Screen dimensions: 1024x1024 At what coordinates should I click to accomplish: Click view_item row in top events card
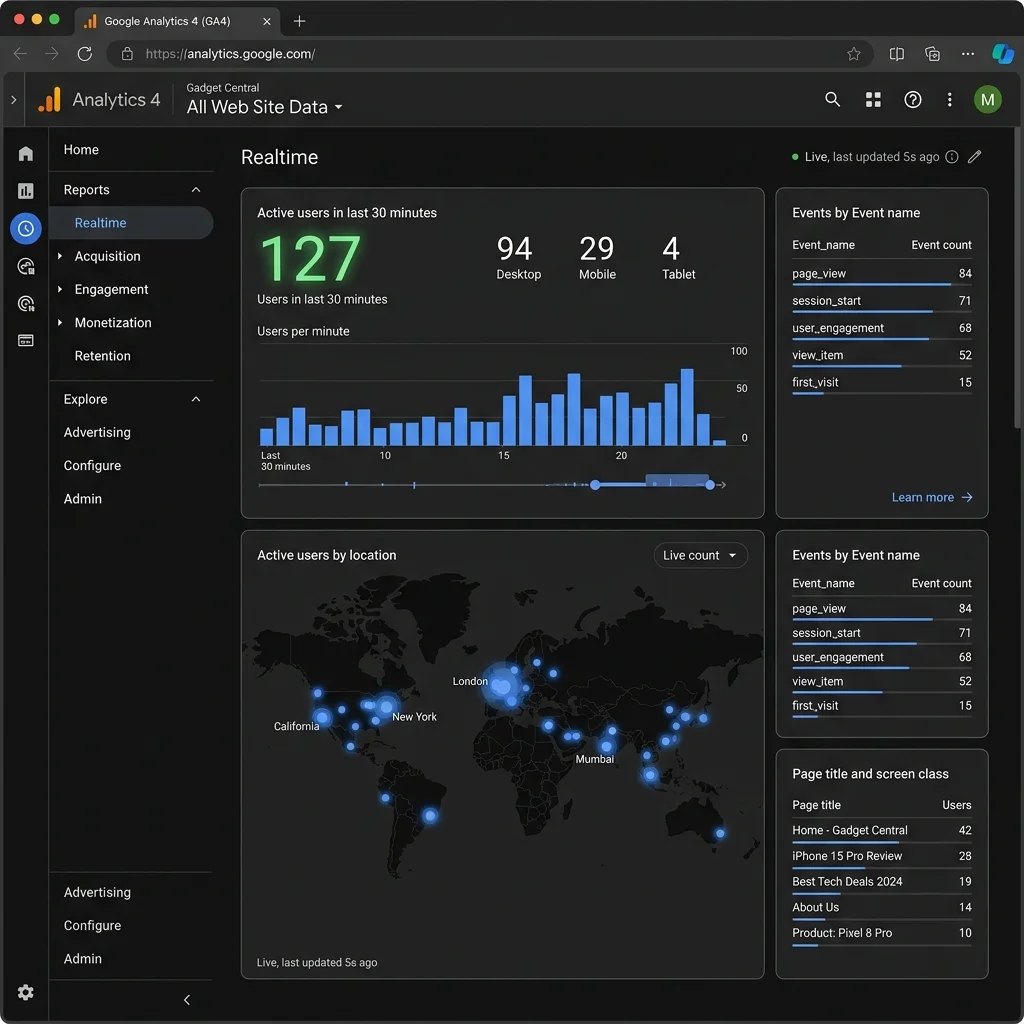(882, 356)
